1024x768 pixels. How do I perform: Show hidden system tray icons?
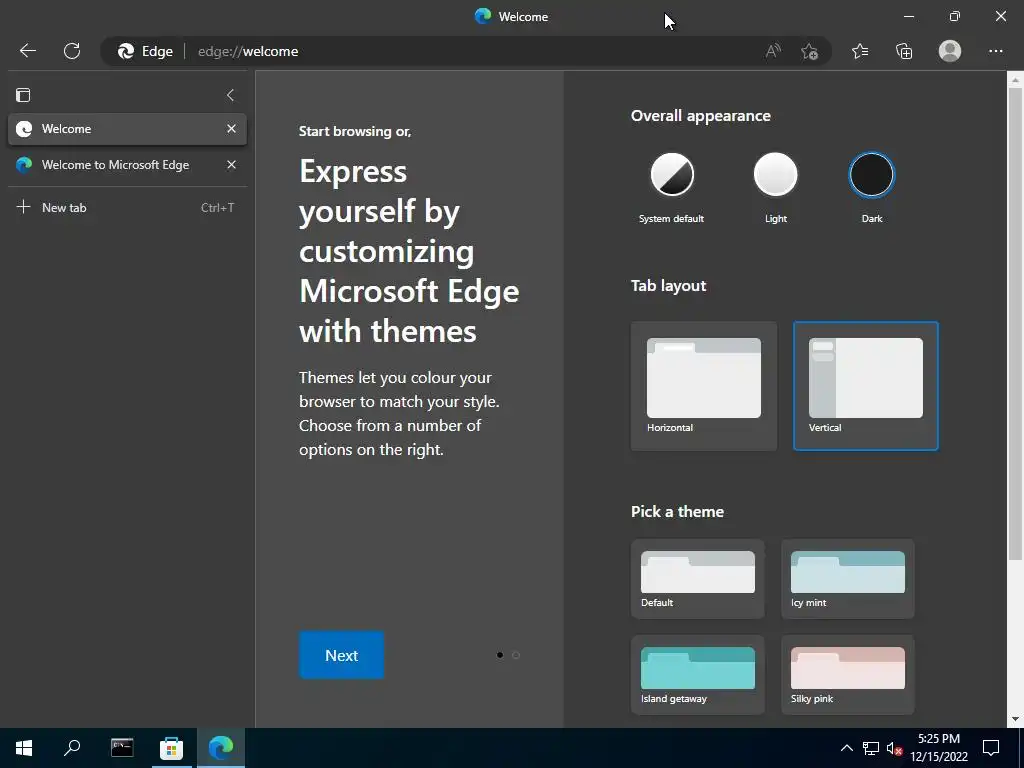coord(846,748)
